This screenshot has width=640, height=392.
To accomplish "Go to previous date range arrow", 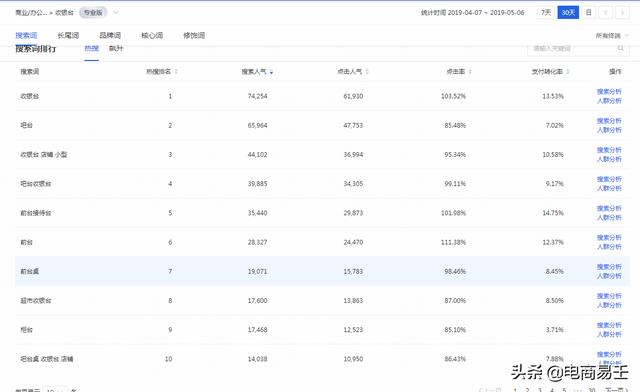I will (606, 13).
